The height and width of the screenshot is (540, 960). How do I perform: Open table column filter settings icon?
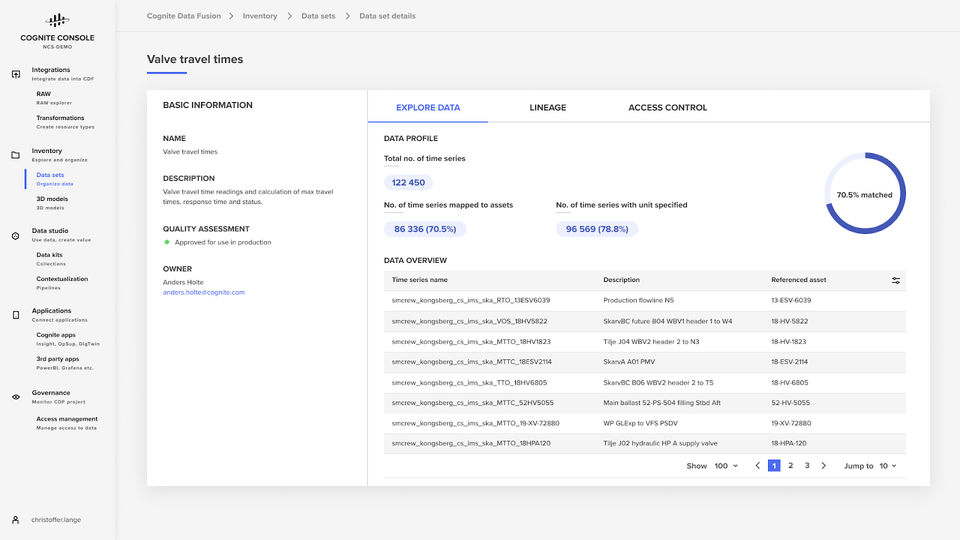point(896,280)
